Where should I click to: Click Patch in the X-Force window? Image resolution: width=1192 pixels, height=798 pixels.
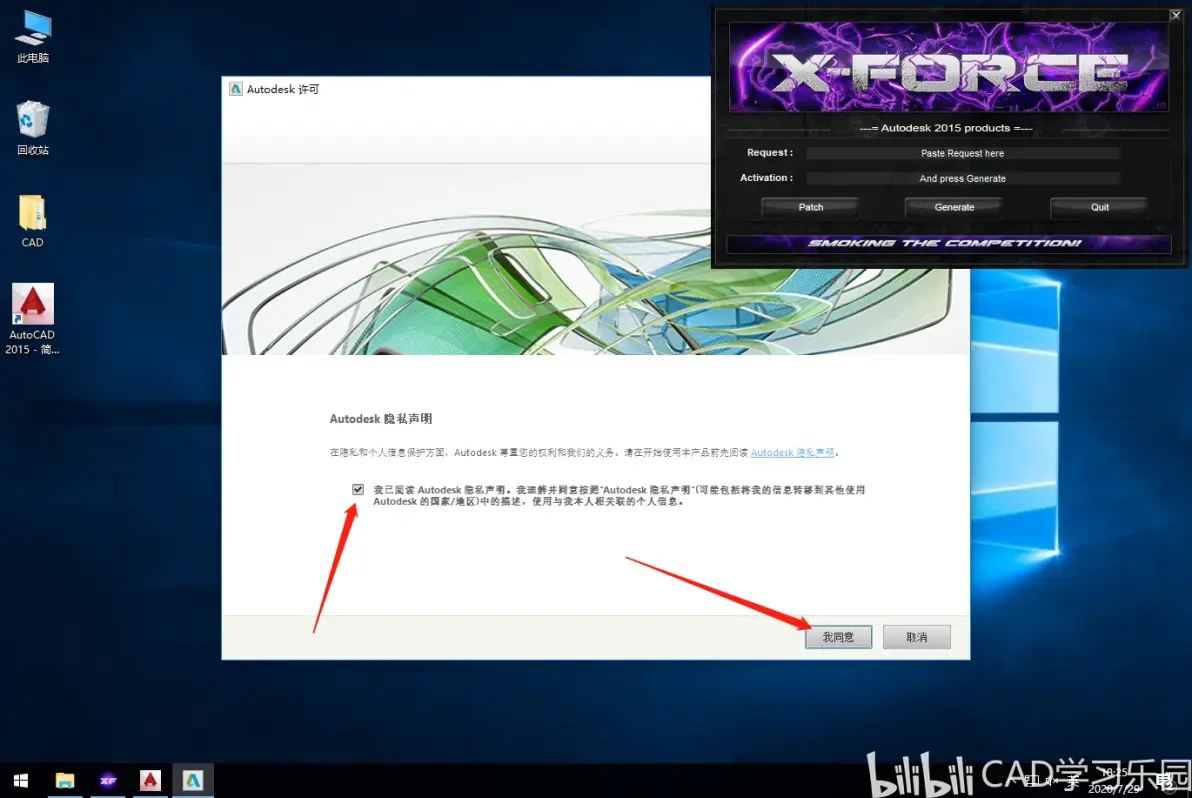pos(810,207)
